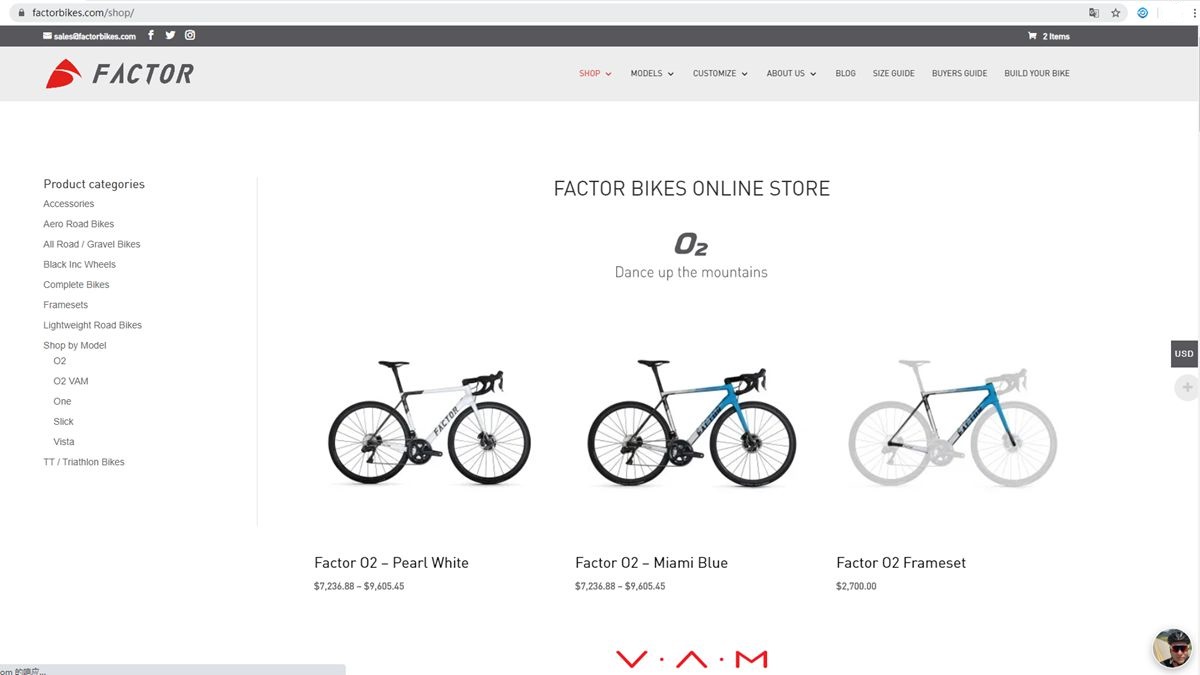
Task: Go to the SIZE GUIDE menu item
Action: tap(893, 74)
